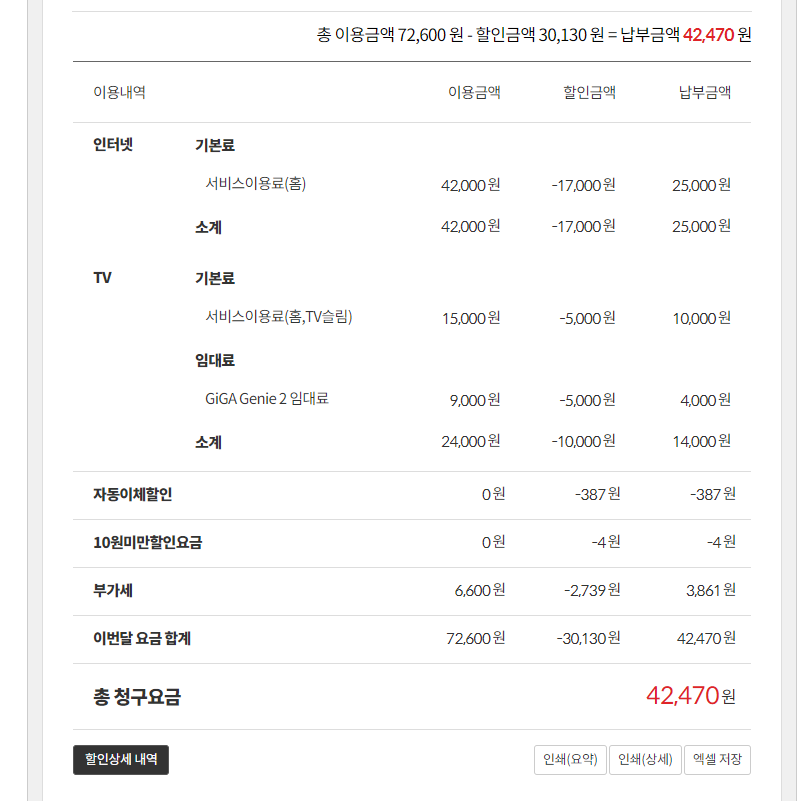This screenshot has width=803, height=801.
Task: Open the 할인상세 내역 button
Action: (121, 760)
